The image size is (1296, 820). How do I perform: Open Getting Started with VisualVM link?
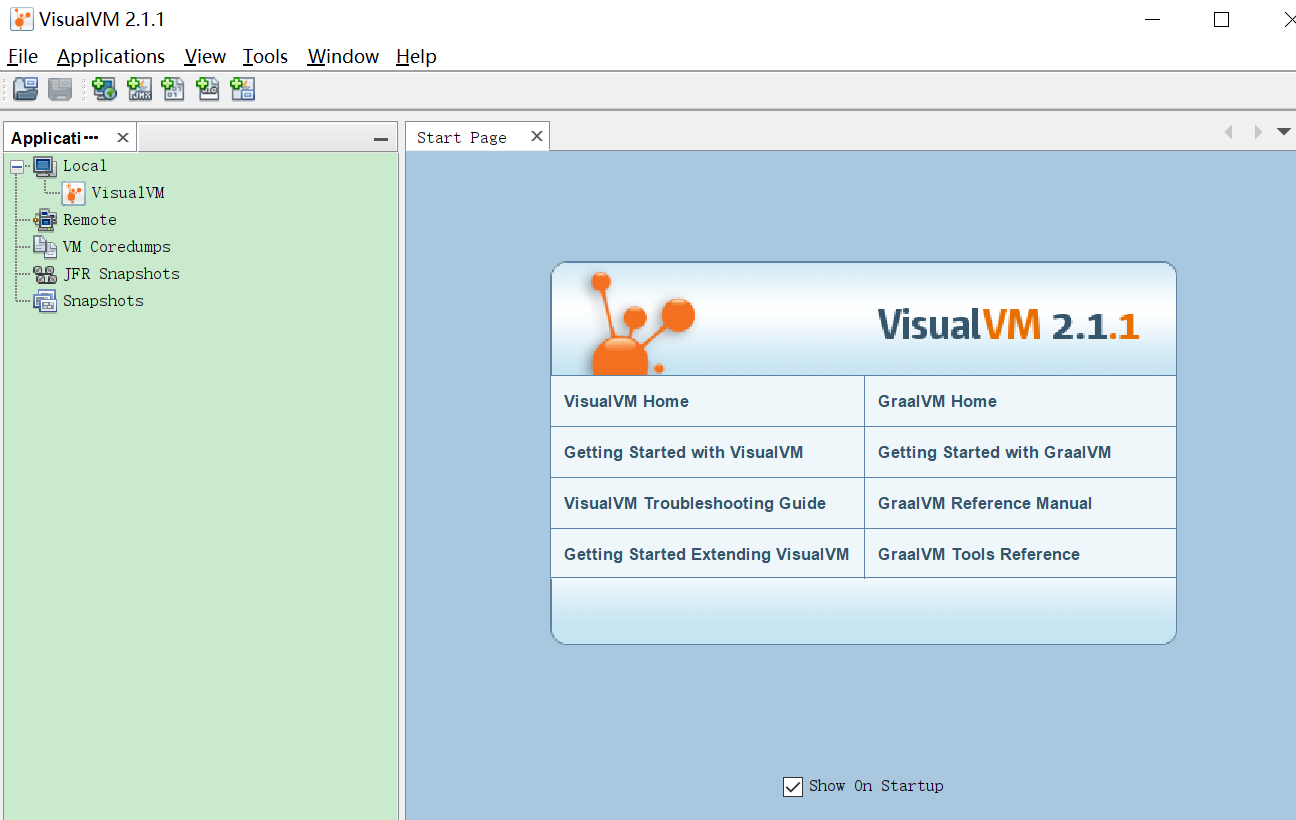[683, 452]
